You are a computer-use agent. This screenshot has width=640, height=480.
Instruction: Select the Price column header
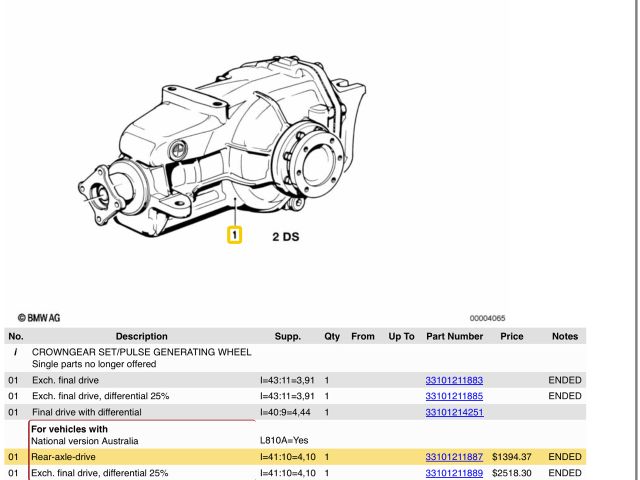512,337
